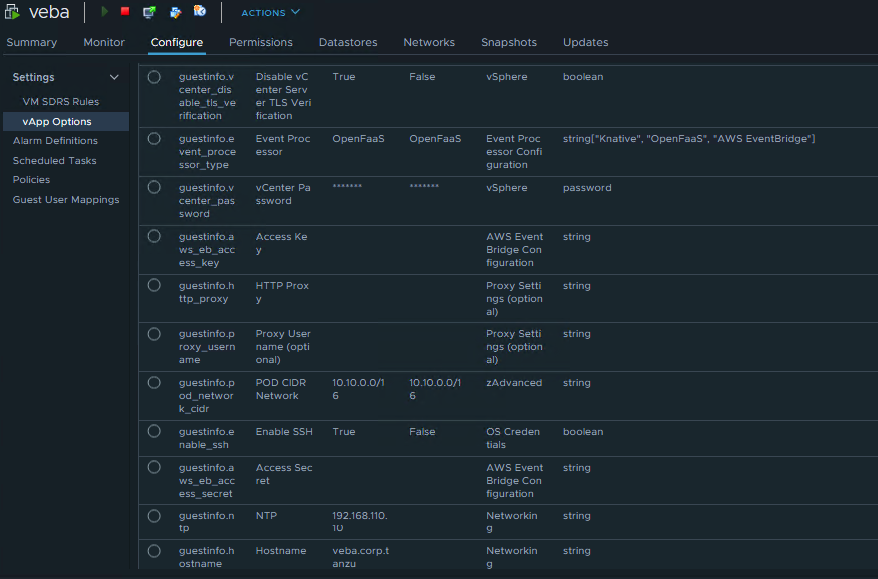Viewport: 878px width, 579px height.
Task: Click the boolean type in Enable SSH row
Action: [583, 432]
